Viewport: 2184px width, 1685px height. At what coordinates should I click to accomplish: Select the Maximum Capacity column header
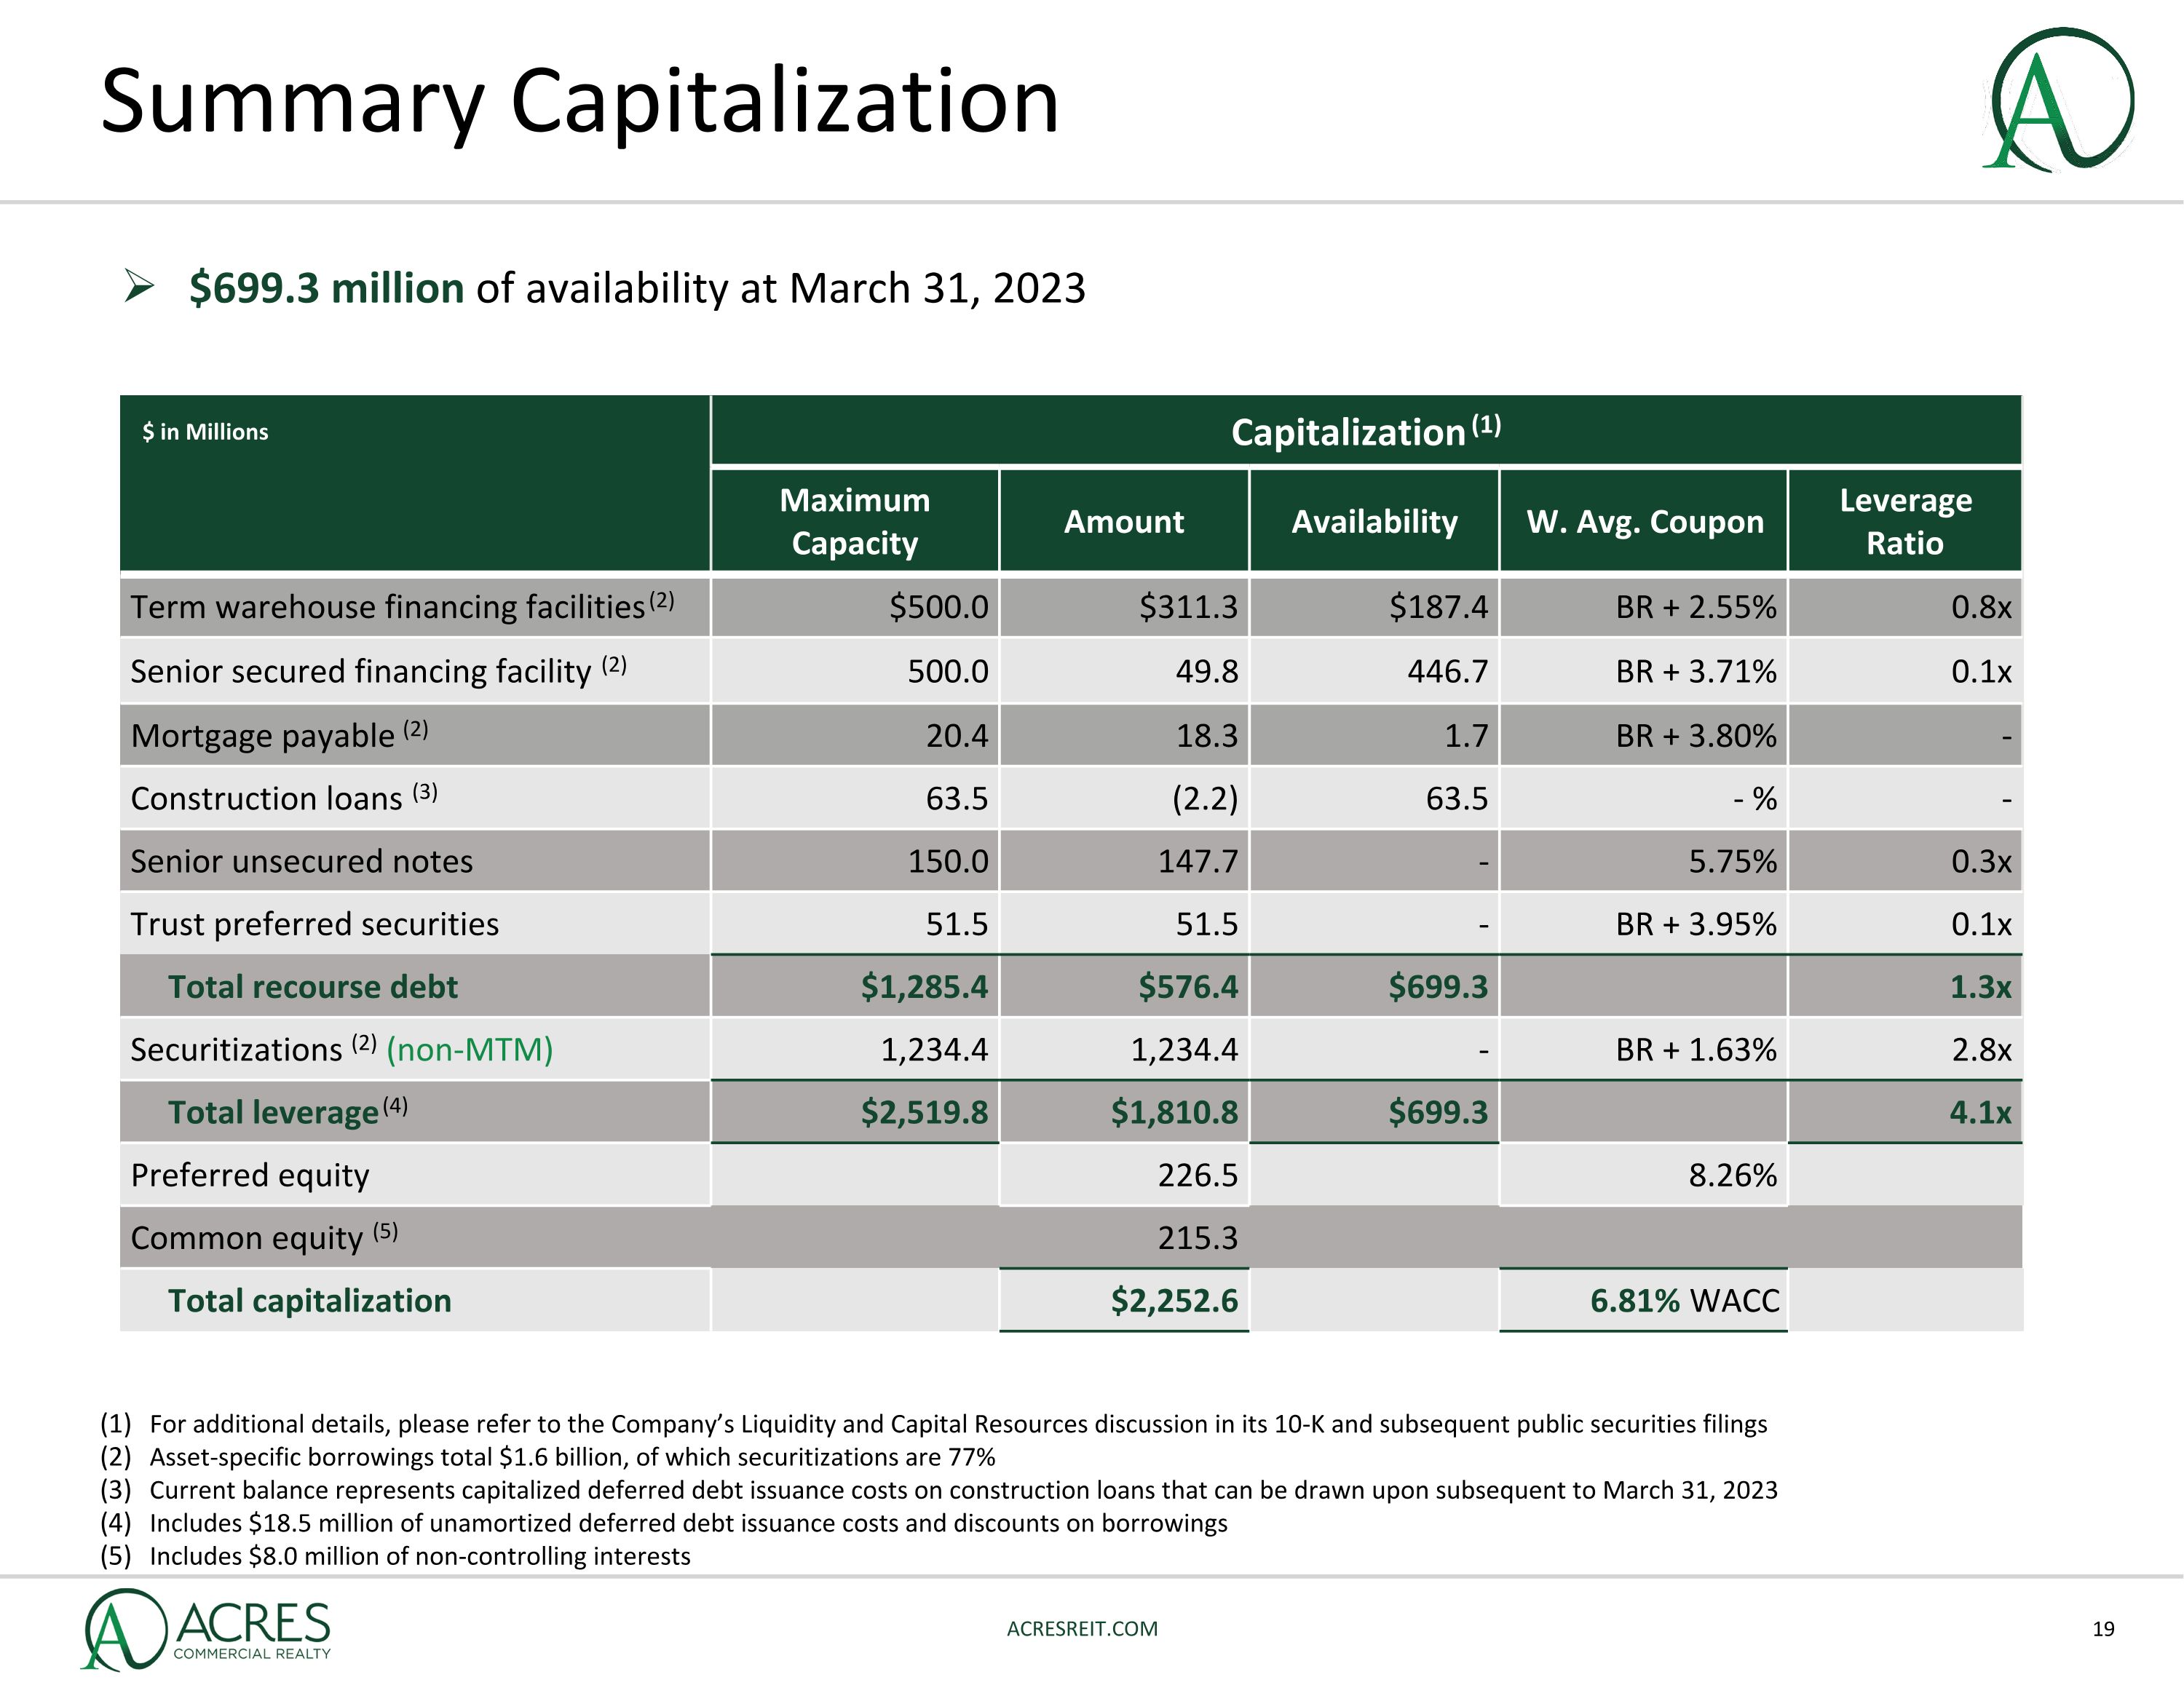(x=854, y=521)
